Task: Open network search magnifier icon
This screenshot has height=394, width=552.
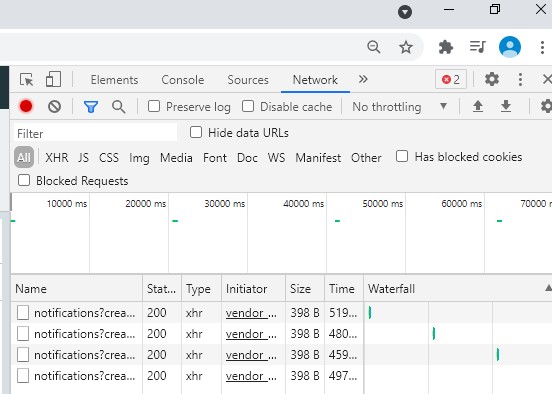Action: point(119,107)
